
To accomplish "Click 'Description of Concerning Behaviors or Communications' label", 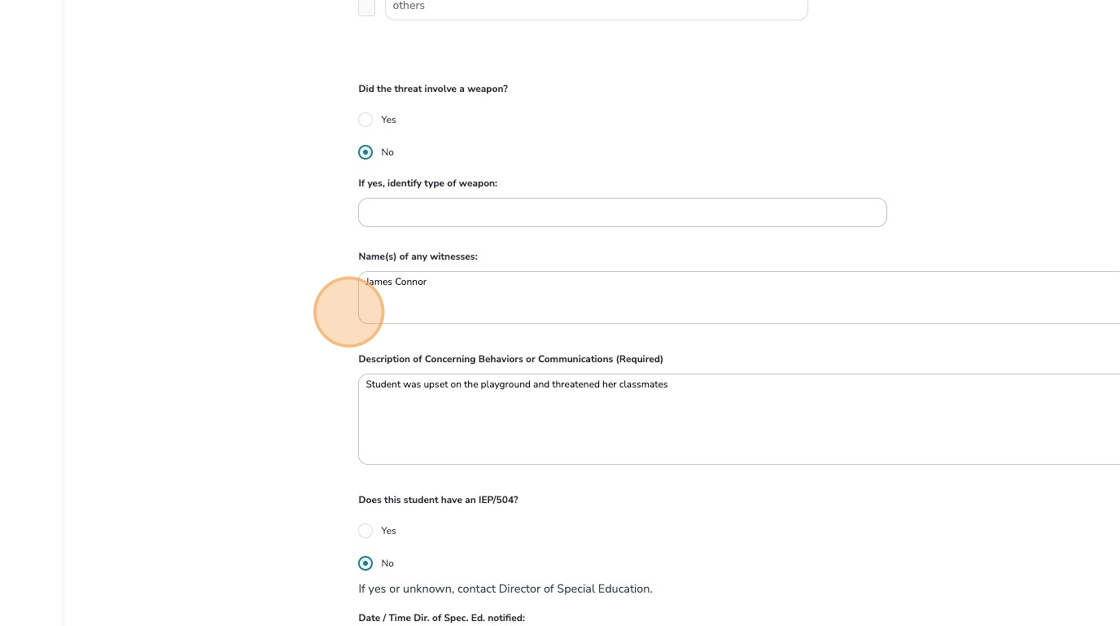I will coord(510,360).
